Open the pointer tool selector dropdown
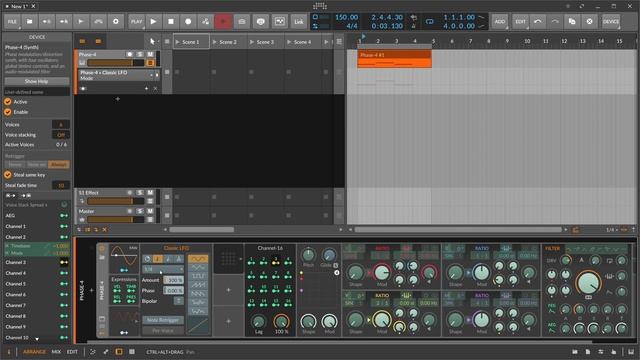The image size is (640, 360). [x=152, y=42]
